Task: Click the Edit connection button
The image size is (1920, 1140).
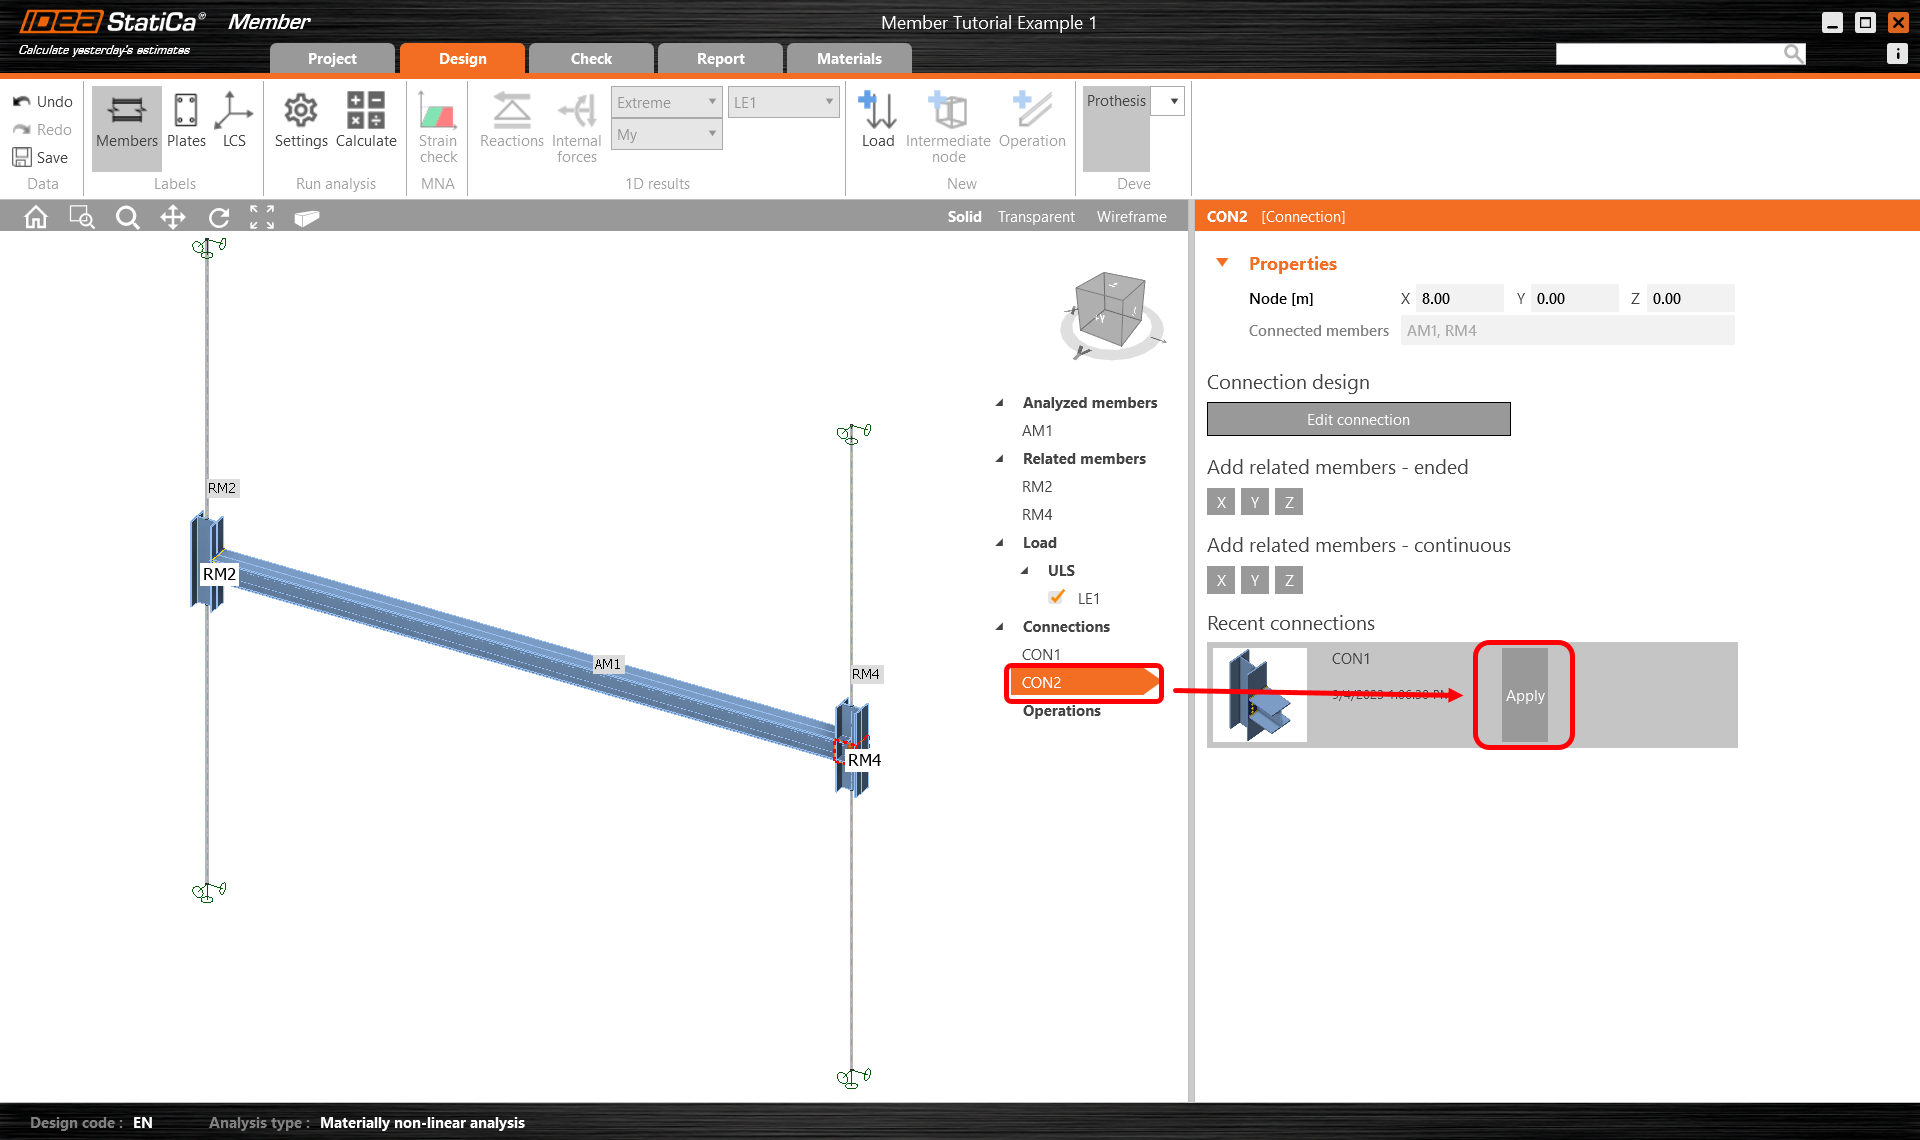Action: [1357, 419]
